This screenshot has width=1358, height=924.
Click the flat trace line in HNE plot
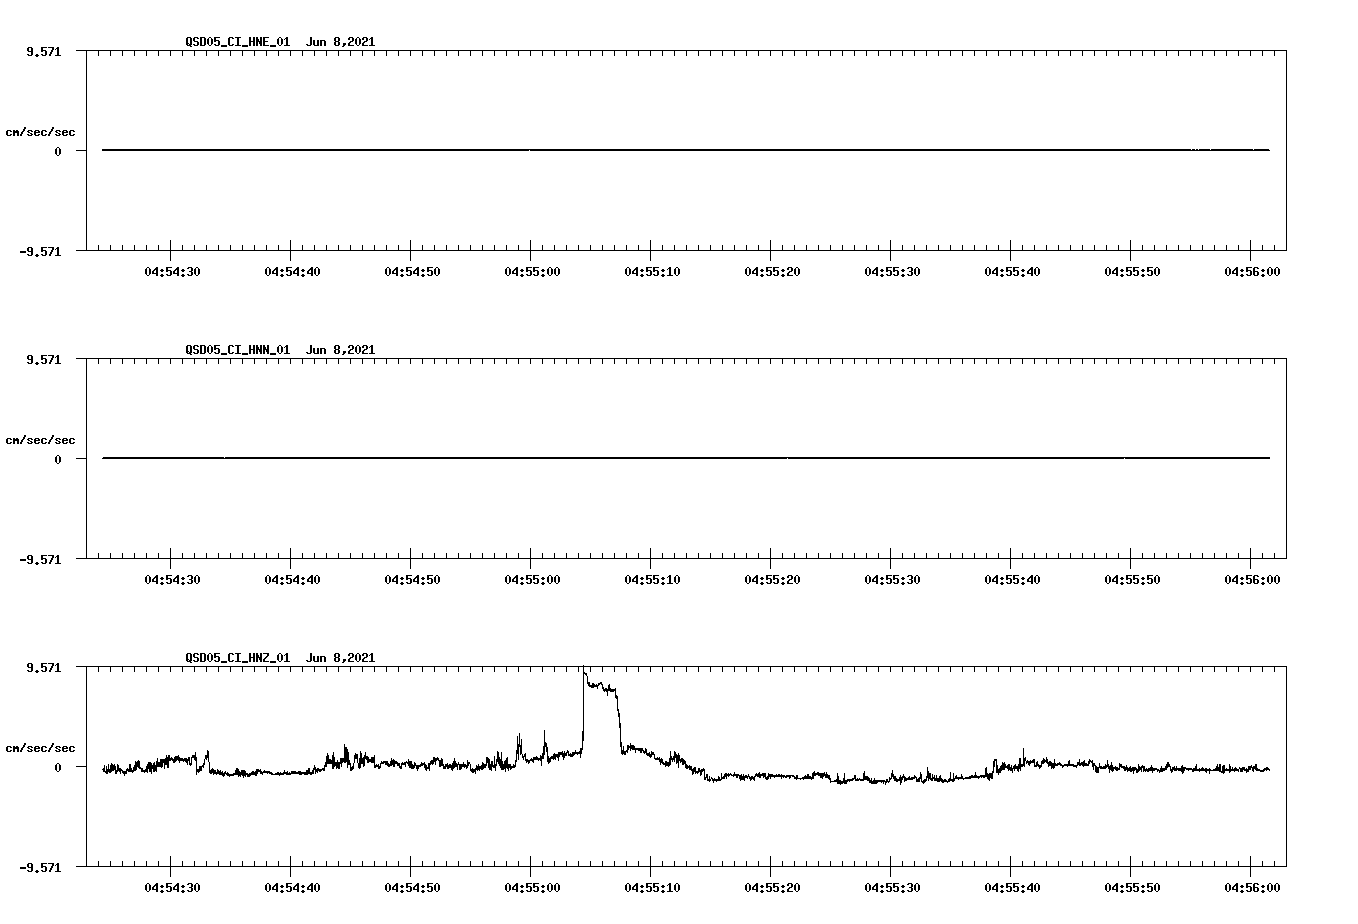[x=686, y=150]
